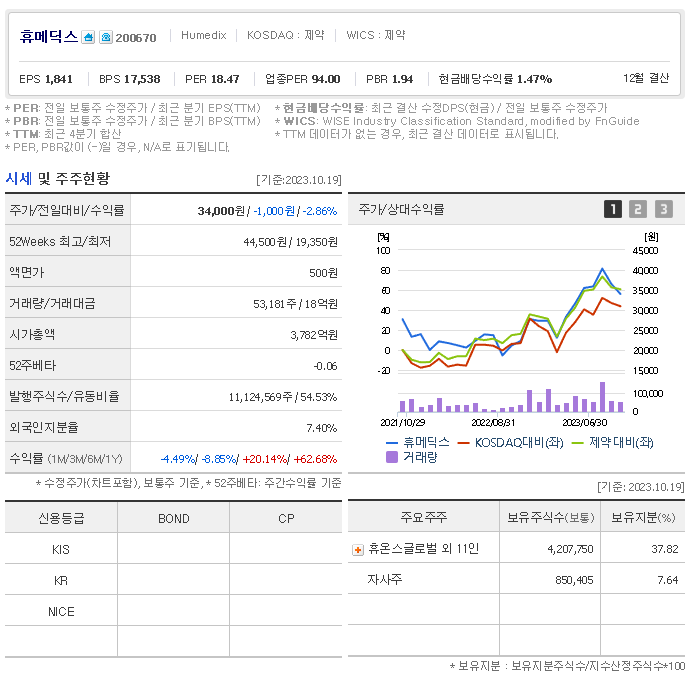Click the NICE credit rating row
Screen dimensions: 690x678
(x=173, y=612)
